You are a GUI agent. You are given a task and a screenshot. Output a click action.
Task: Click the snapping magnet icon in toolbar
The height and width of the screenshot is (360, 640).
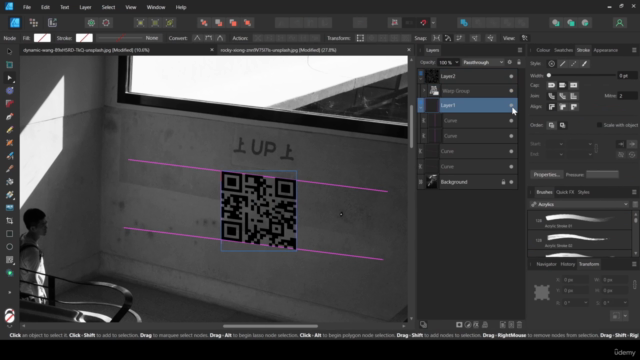pos(423,23)
